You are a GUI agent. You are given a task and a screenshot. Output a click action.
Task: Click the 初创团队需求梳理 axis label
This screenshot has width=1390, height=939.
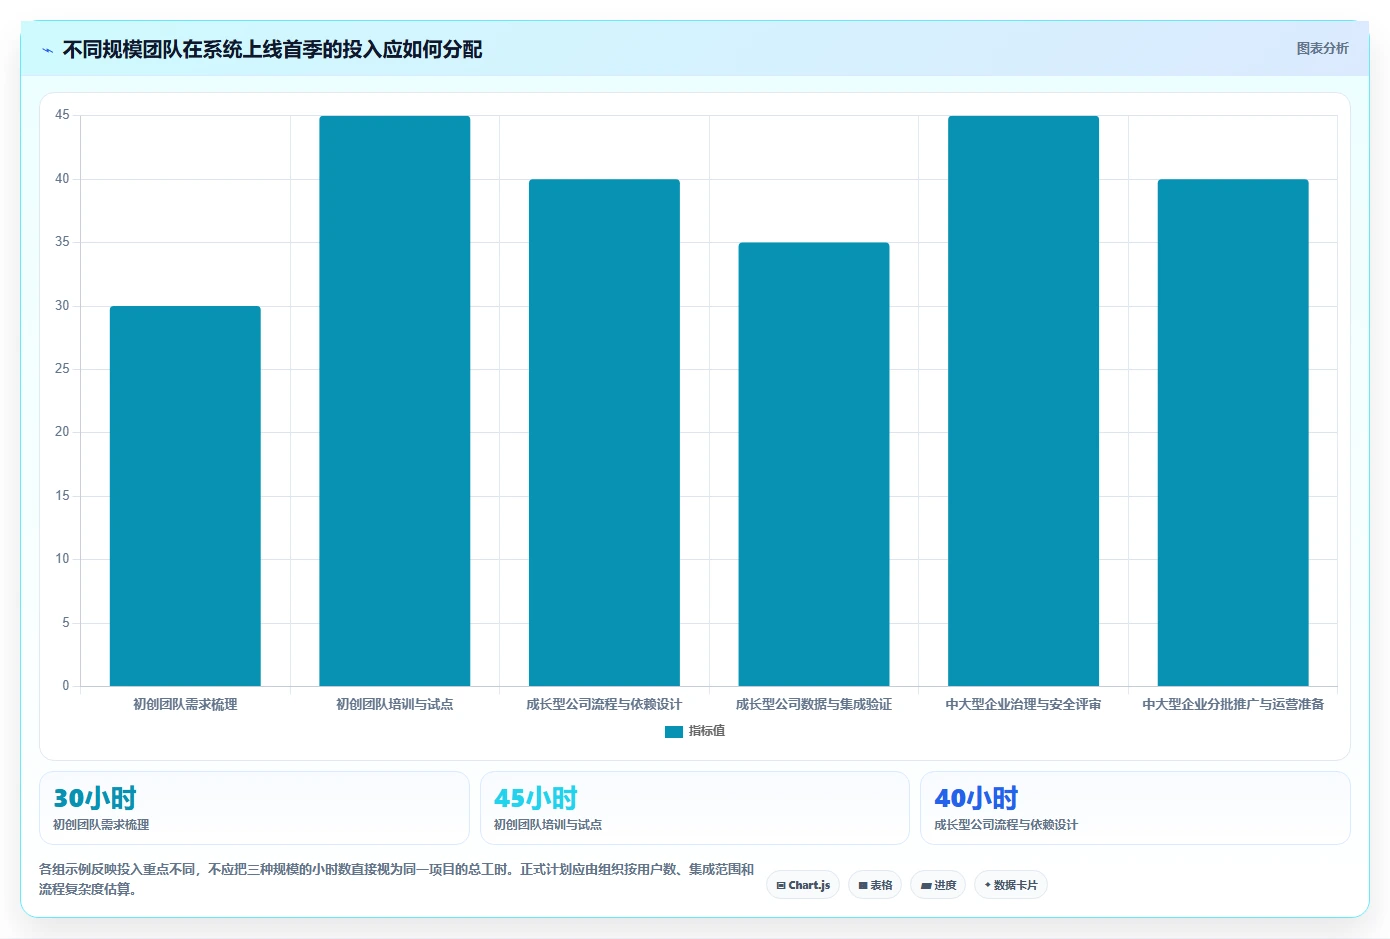[185, 704]
